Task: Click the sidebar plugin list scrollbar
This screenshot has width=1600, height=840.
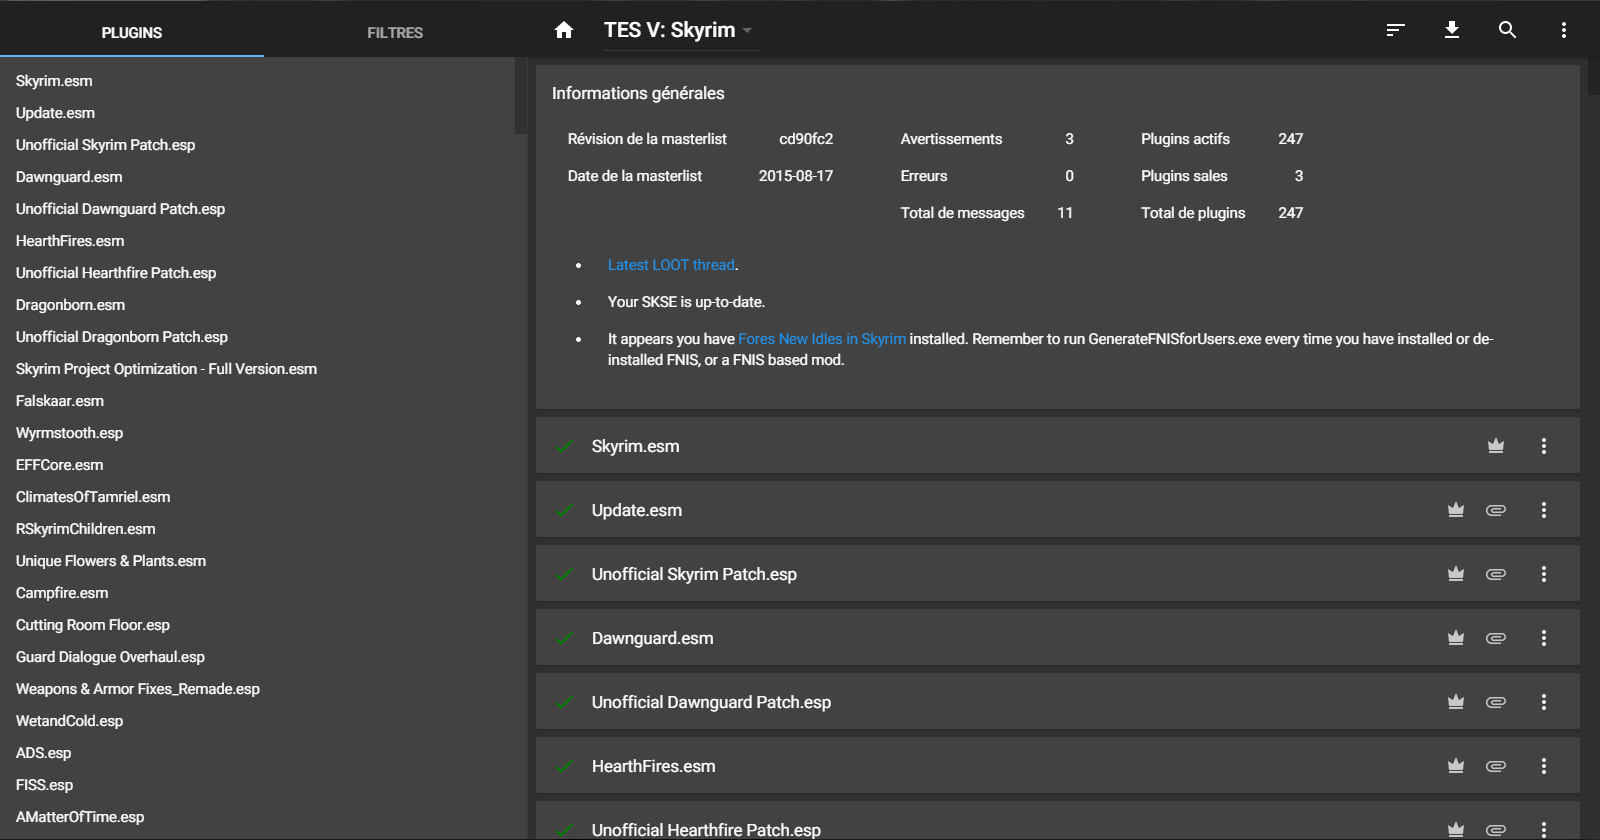Action: 520,95
